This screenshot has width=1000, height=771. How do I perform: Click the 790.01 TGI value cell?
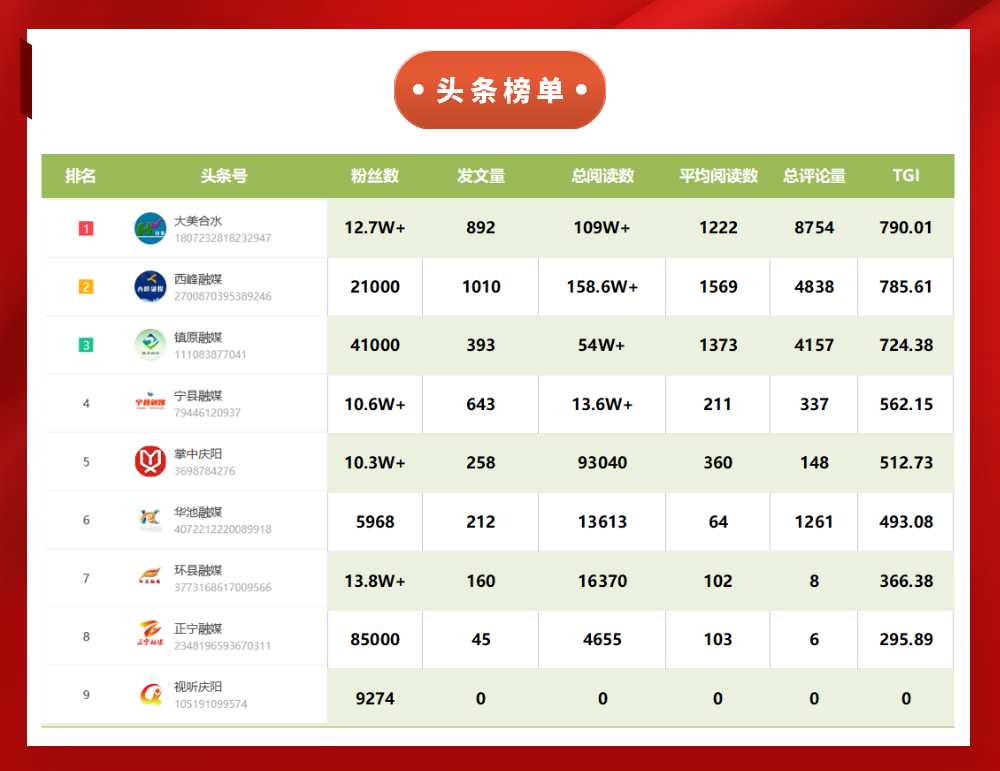906,228
